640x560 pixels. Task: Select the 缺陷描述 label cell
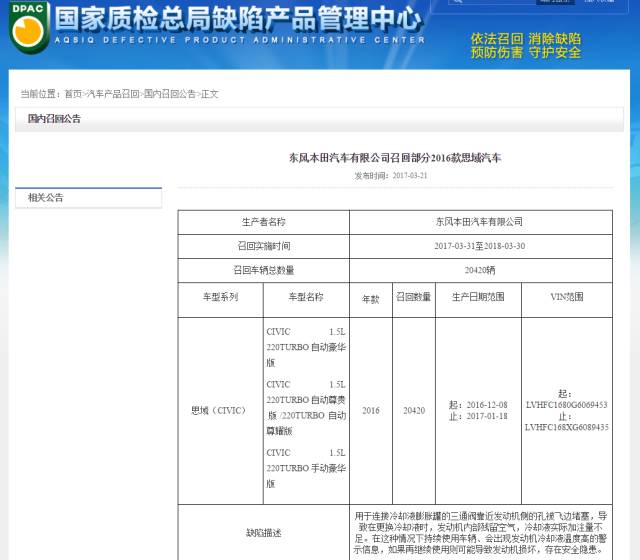(264, 533)
